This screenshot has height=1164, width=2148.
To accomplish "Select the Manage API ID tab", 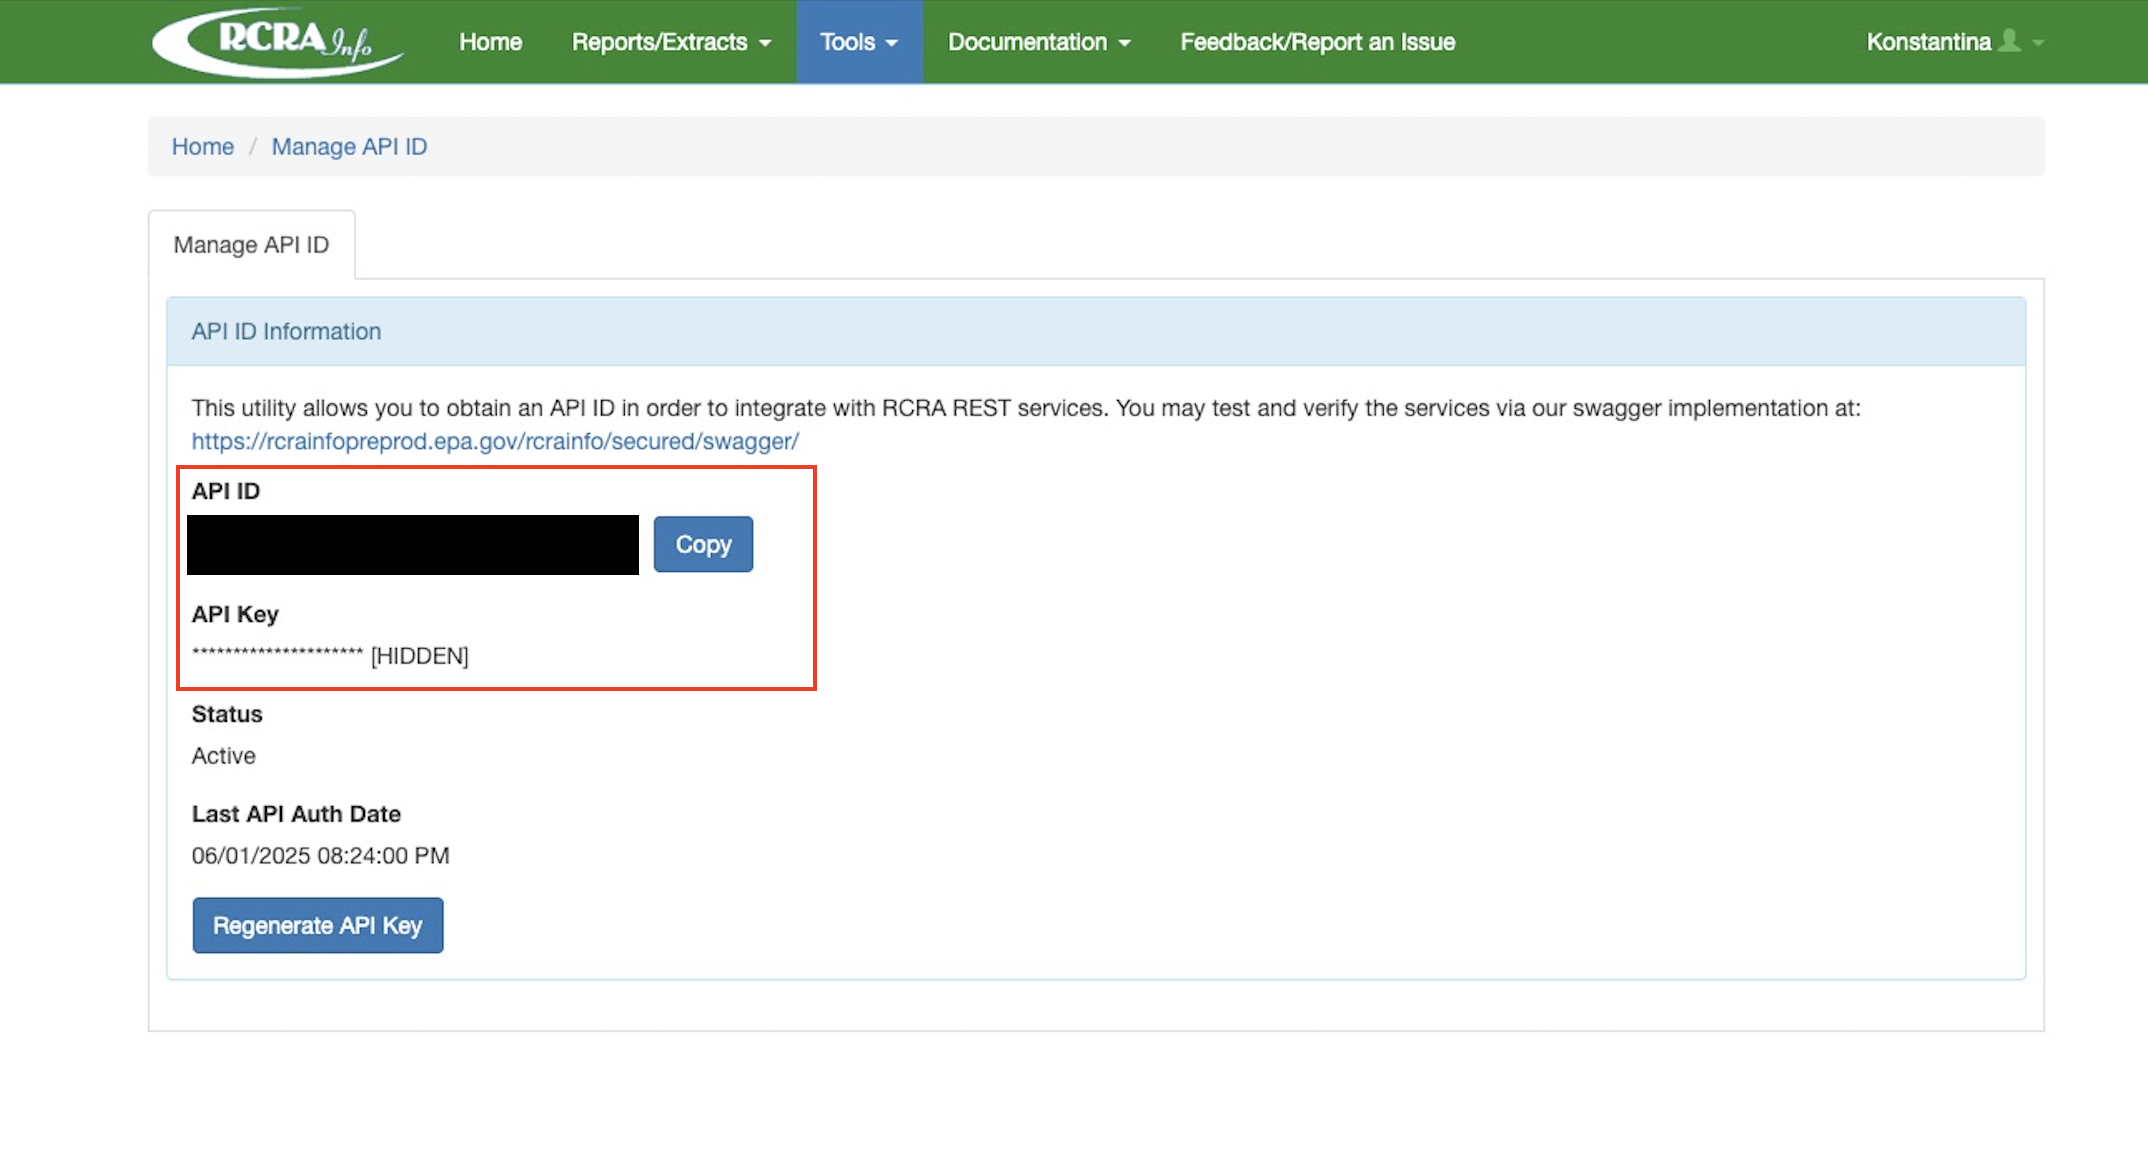I will pos(251,245).
